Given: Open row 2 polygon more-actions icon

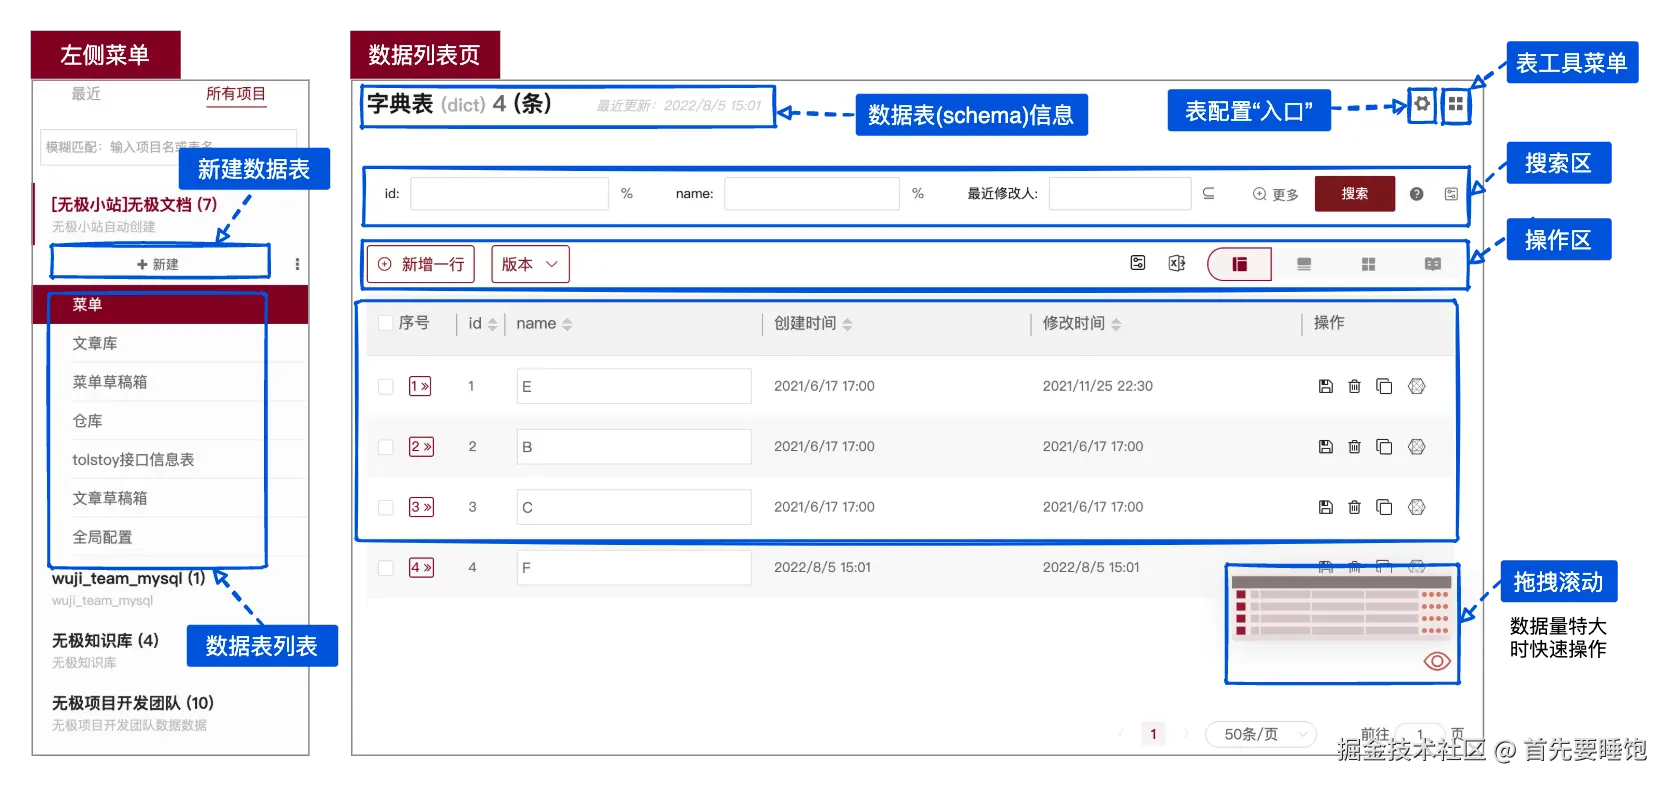Looking at the screenshot, I should click(1416, 447).
